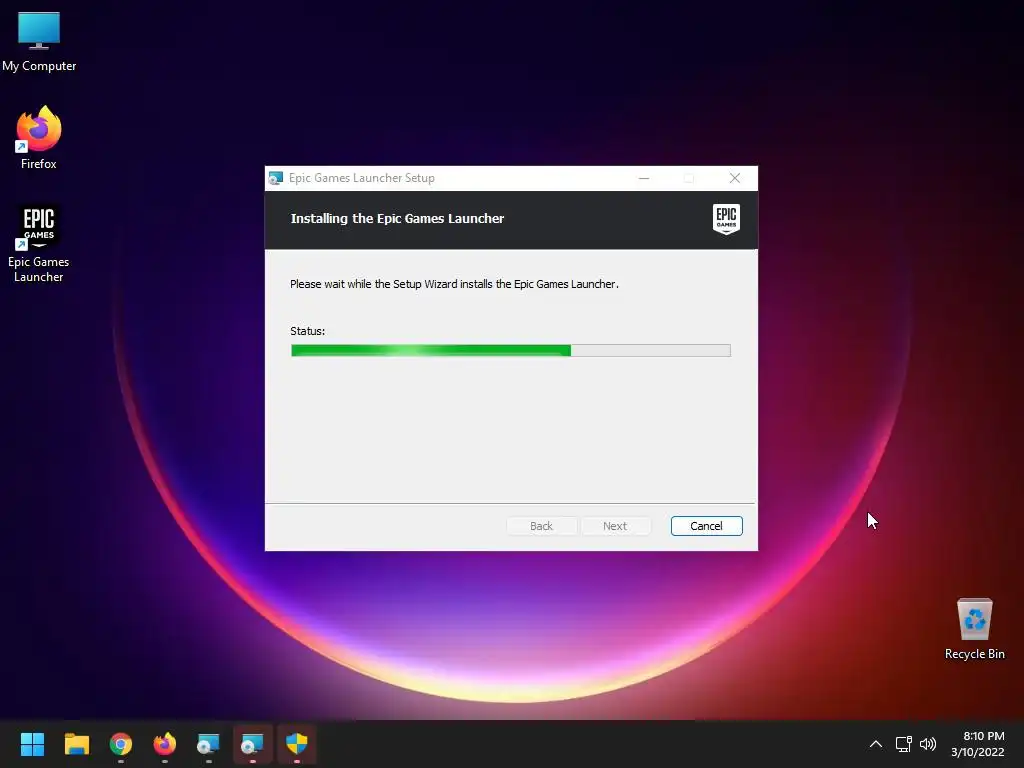Click the 'Installing the Epic Games Launcher' heading

397,219
